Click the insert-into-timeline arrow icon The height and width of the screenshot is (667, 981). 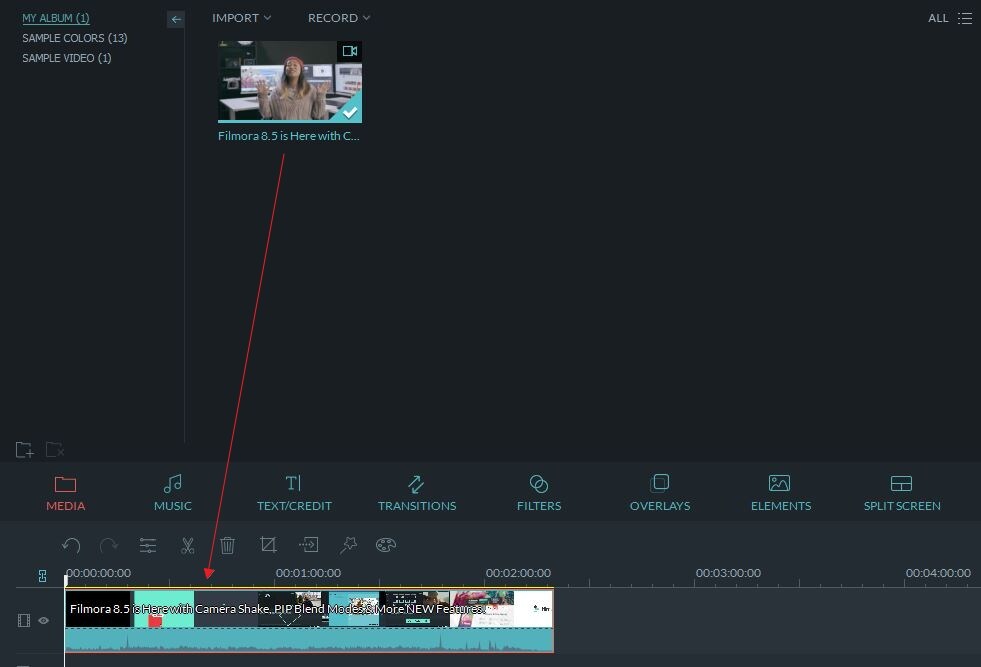pyautogui.click(x=308, y=544)
